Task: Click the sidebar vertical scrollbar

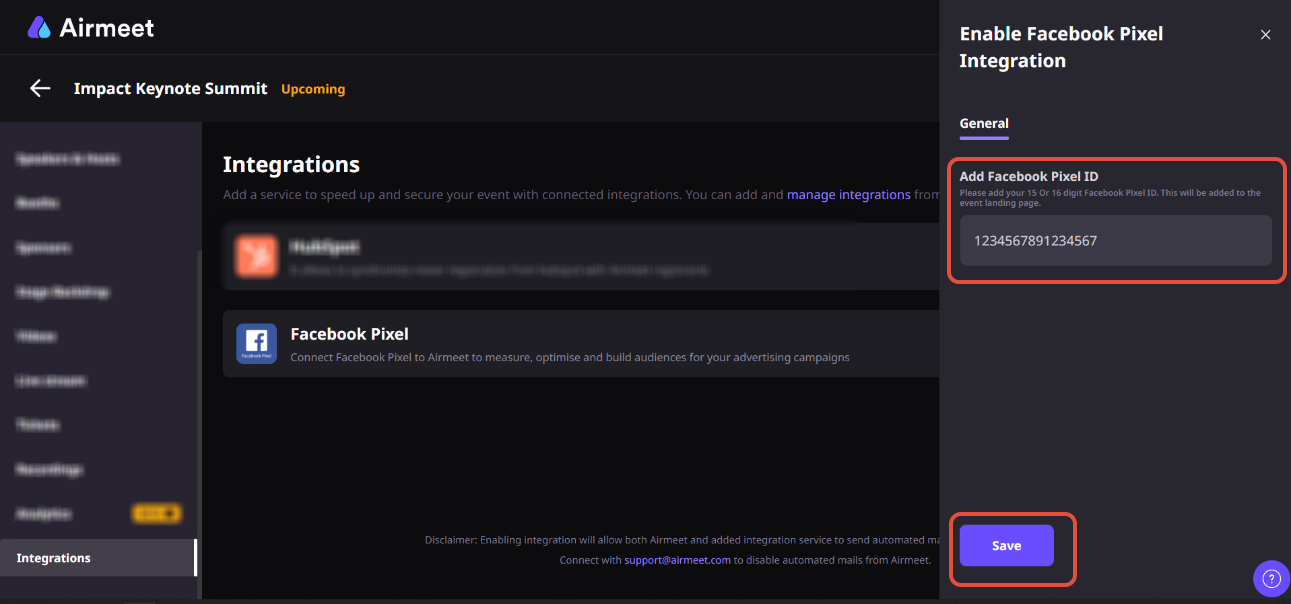Action: coord(198,400)
